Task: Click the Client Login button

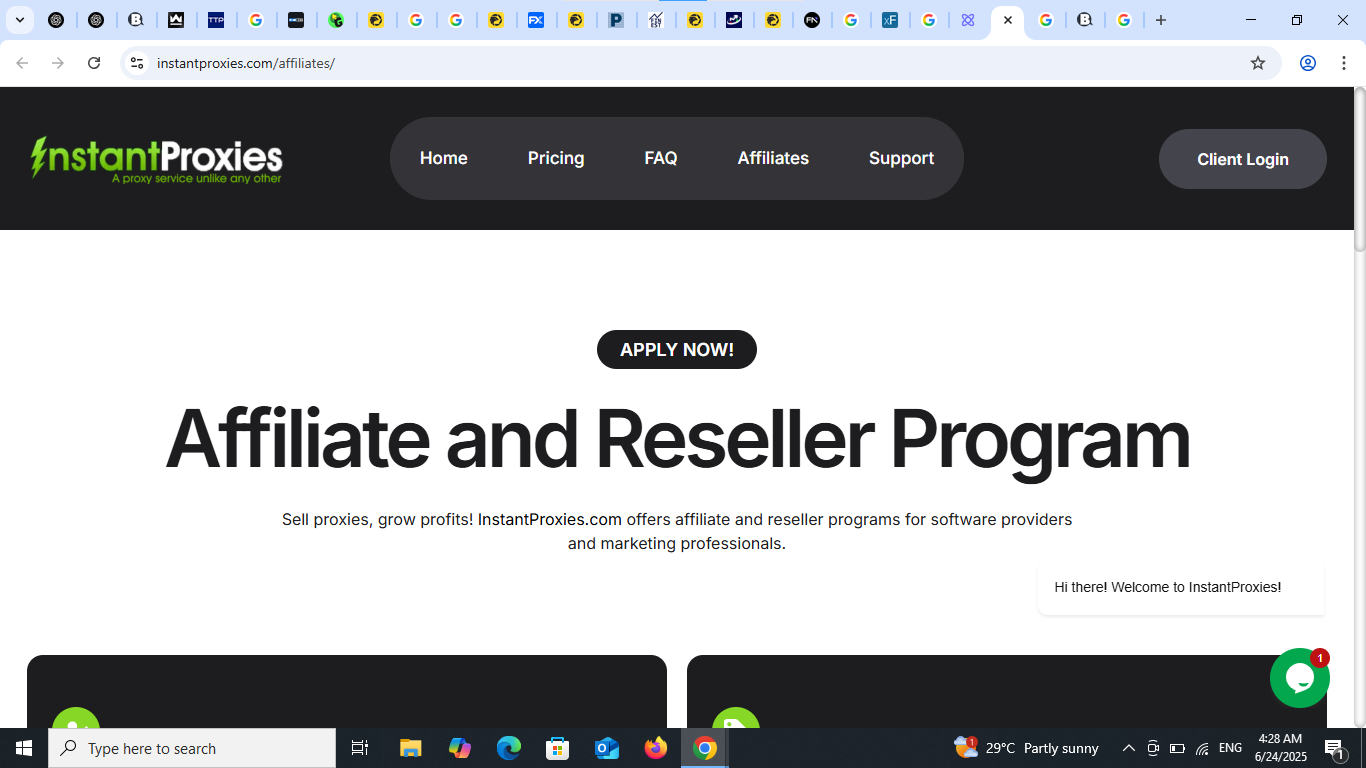Action: click(1243, 159)
